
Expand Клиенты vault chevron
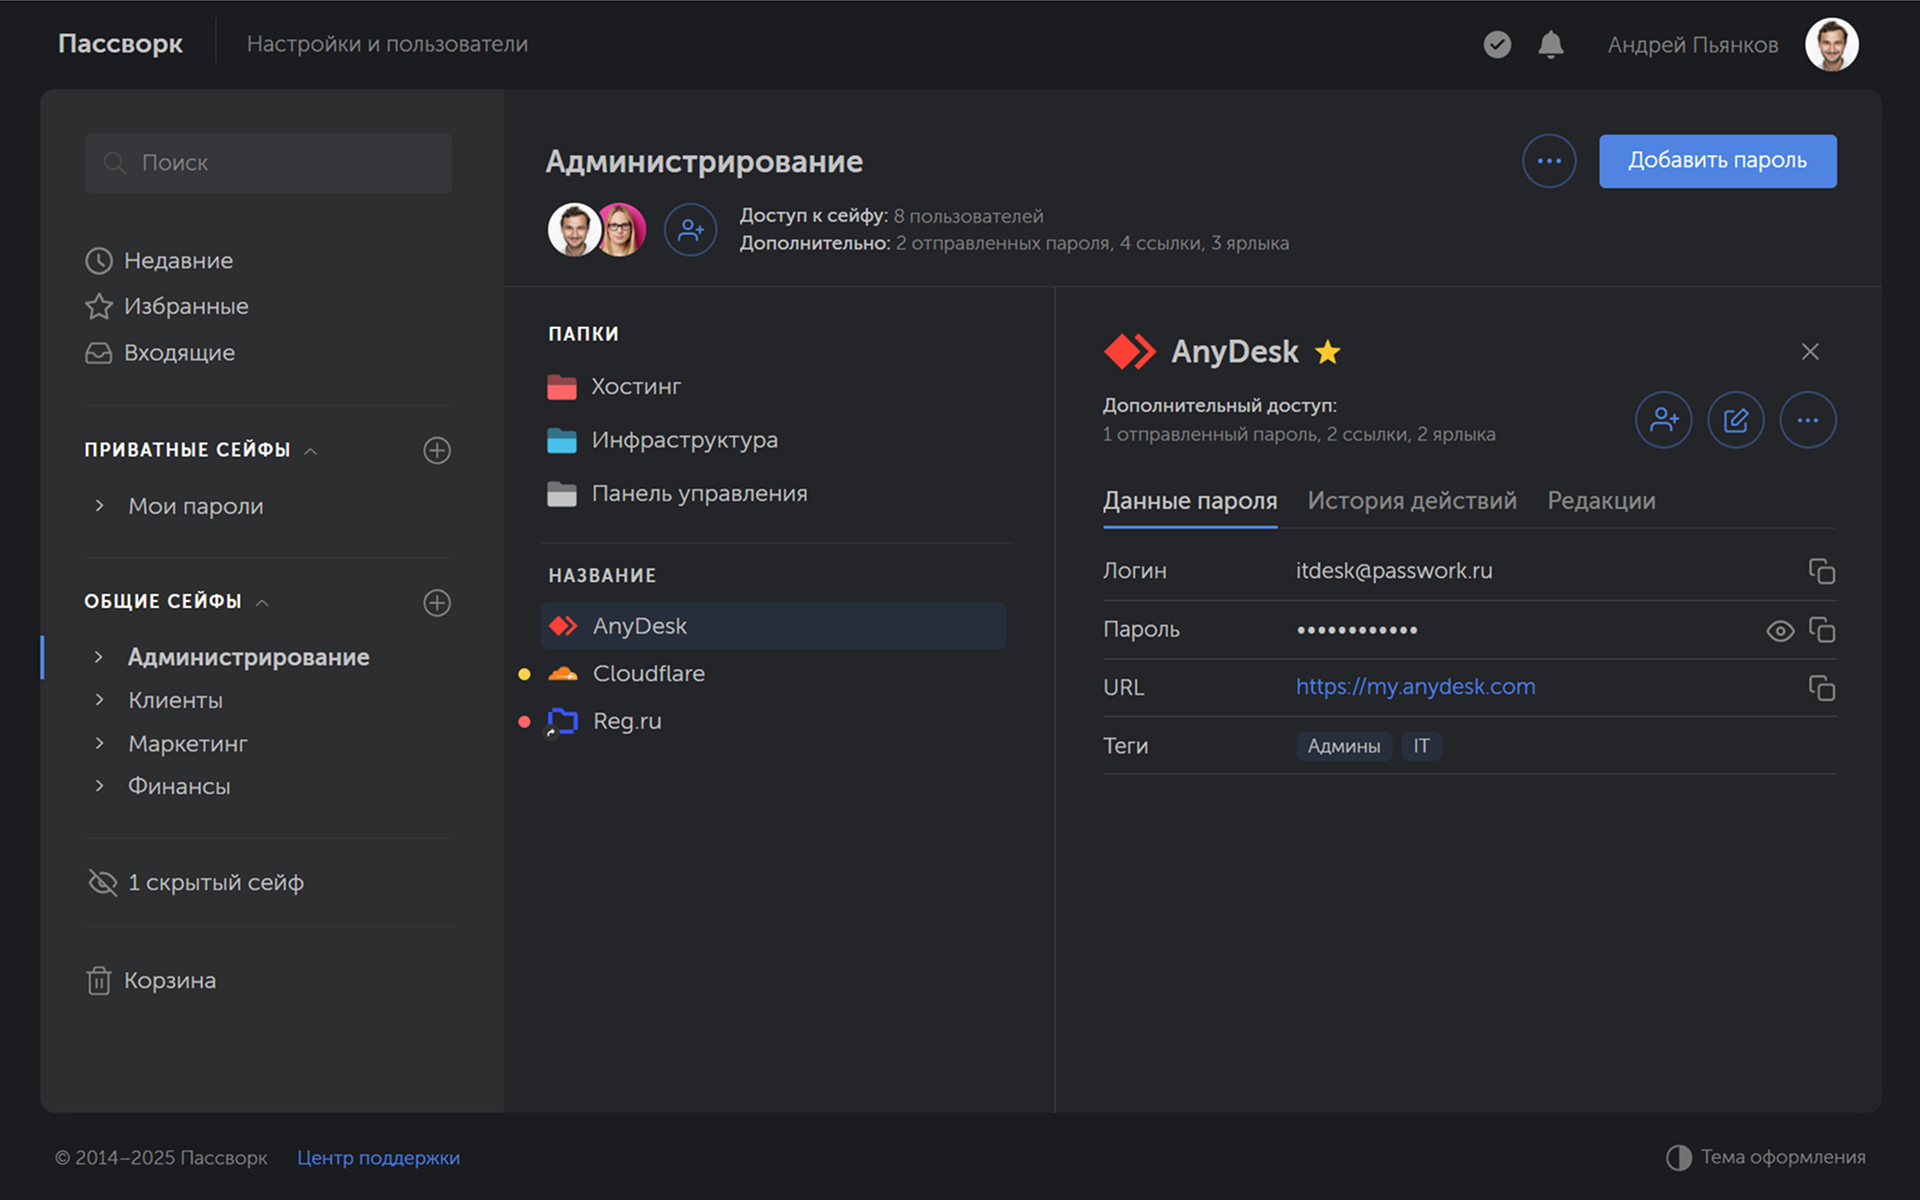click(99, 700)
